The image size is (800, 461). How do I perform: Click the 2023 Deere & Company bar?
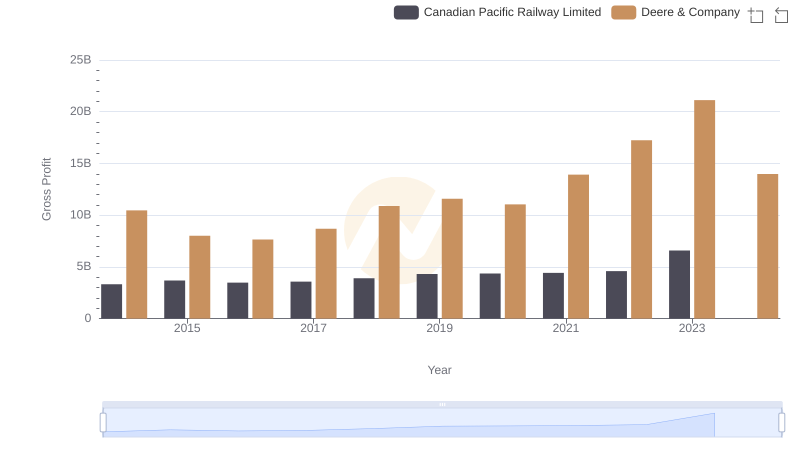tap(705, 209)
